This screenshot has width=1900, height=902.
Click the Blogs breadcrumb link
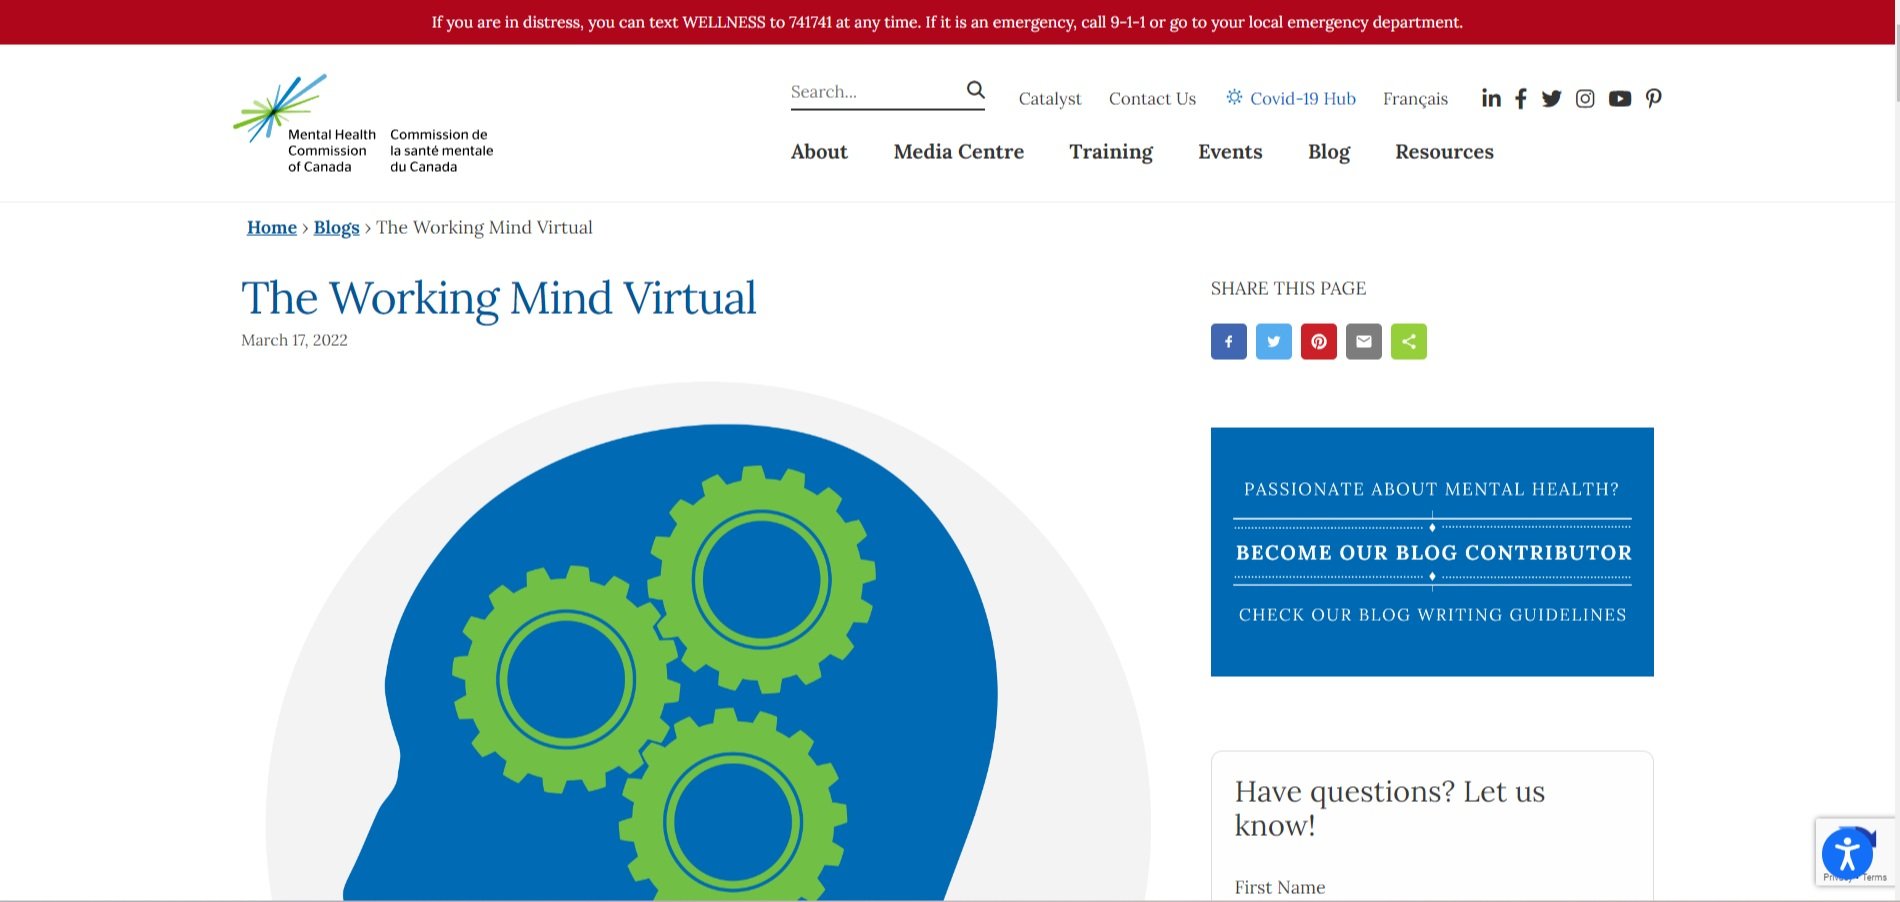point(336,228)
